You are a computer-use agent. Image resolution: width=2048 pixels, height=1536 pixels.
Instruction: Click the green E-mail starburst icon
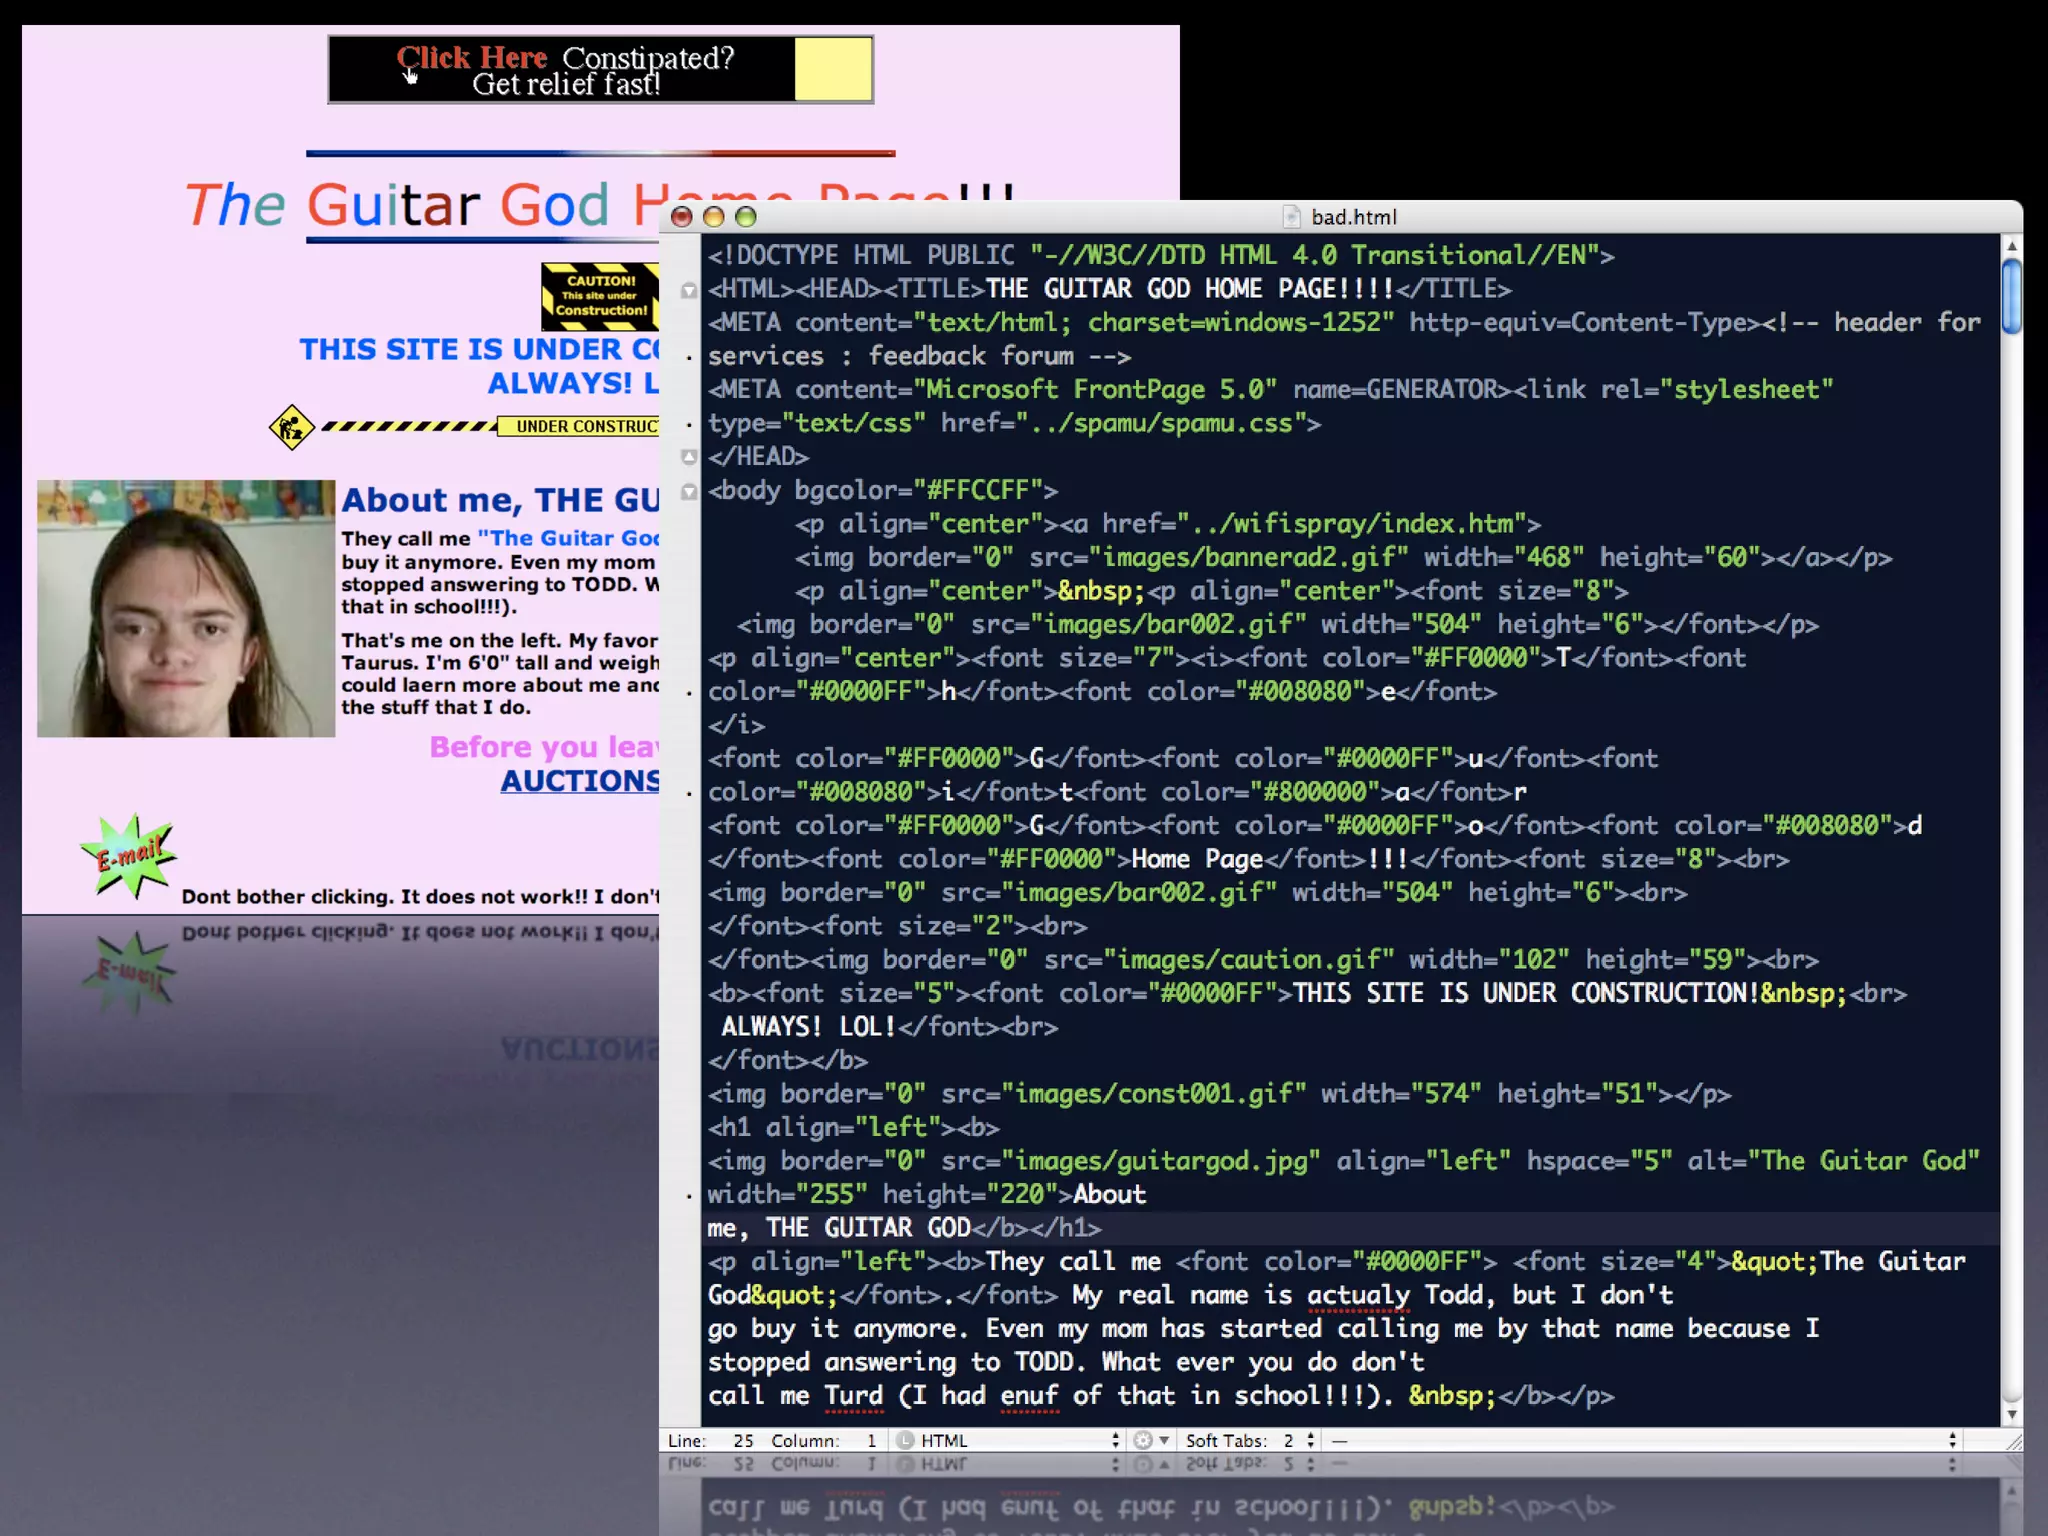pos(129,855)
